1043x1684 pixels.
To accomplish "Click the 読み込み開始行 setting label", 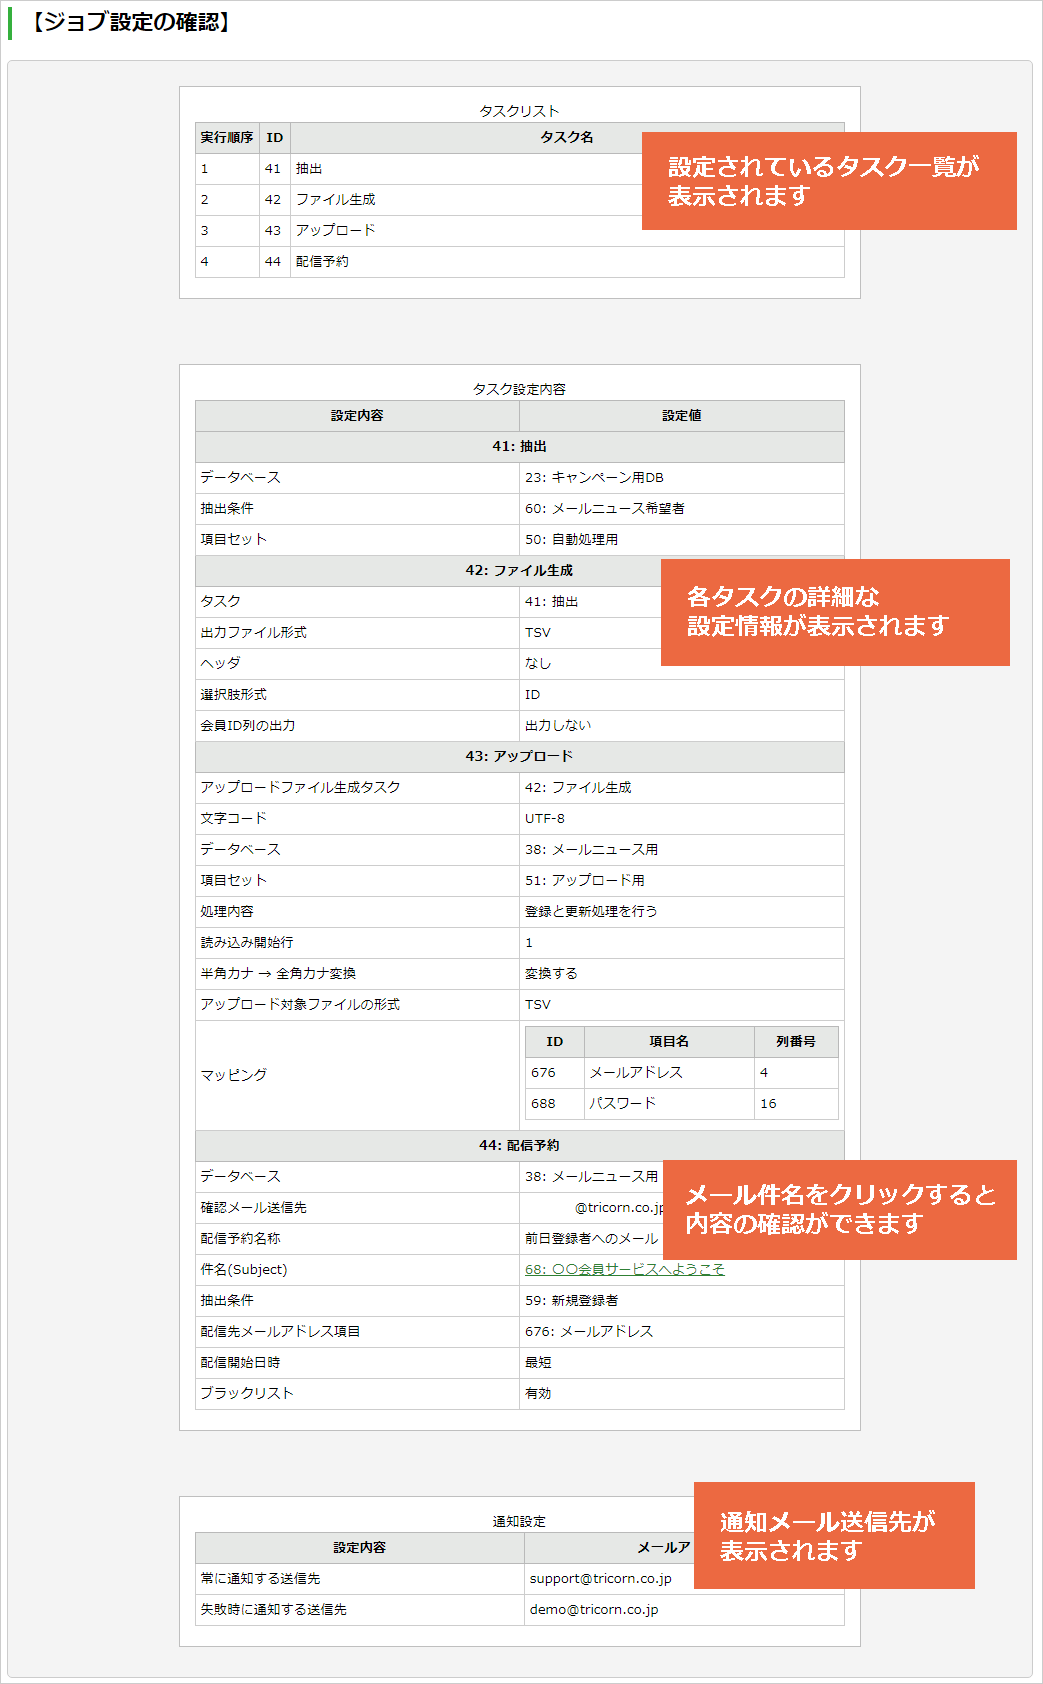I will tap(247, 943).
